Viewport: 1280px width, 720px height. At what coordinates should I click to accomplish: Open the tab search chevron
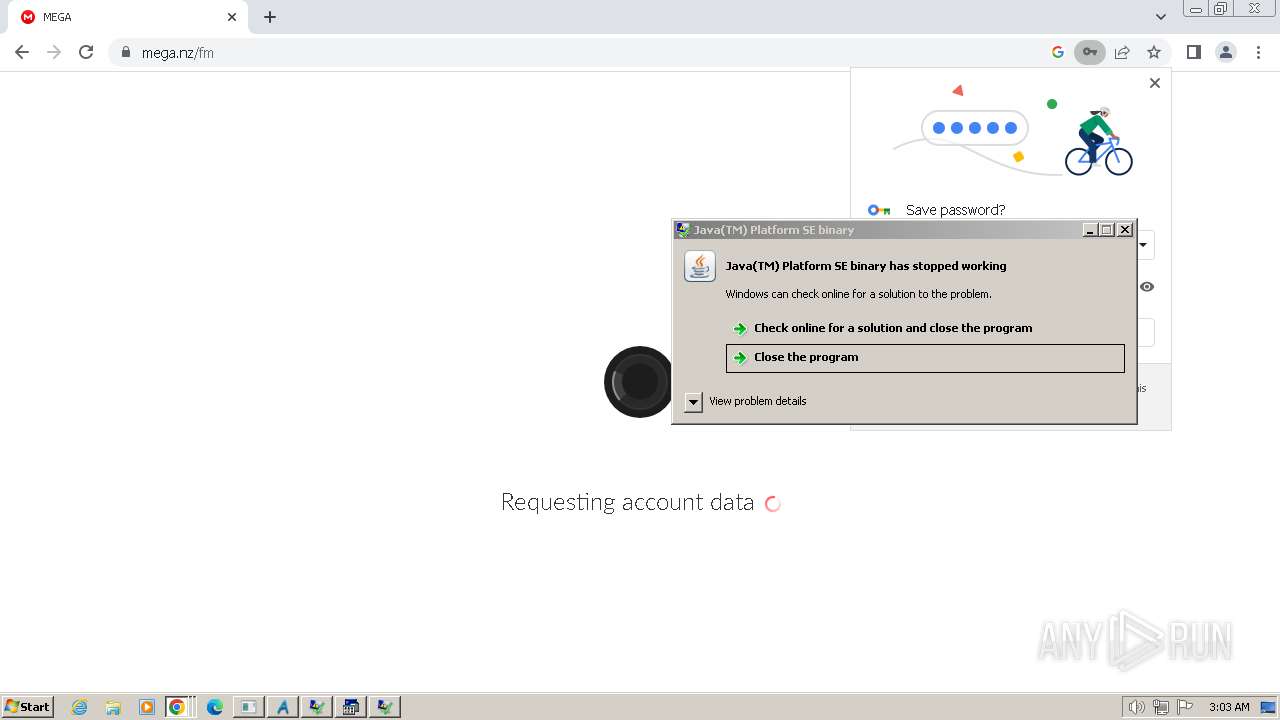pyautogui.click(x=1161, y=17)
